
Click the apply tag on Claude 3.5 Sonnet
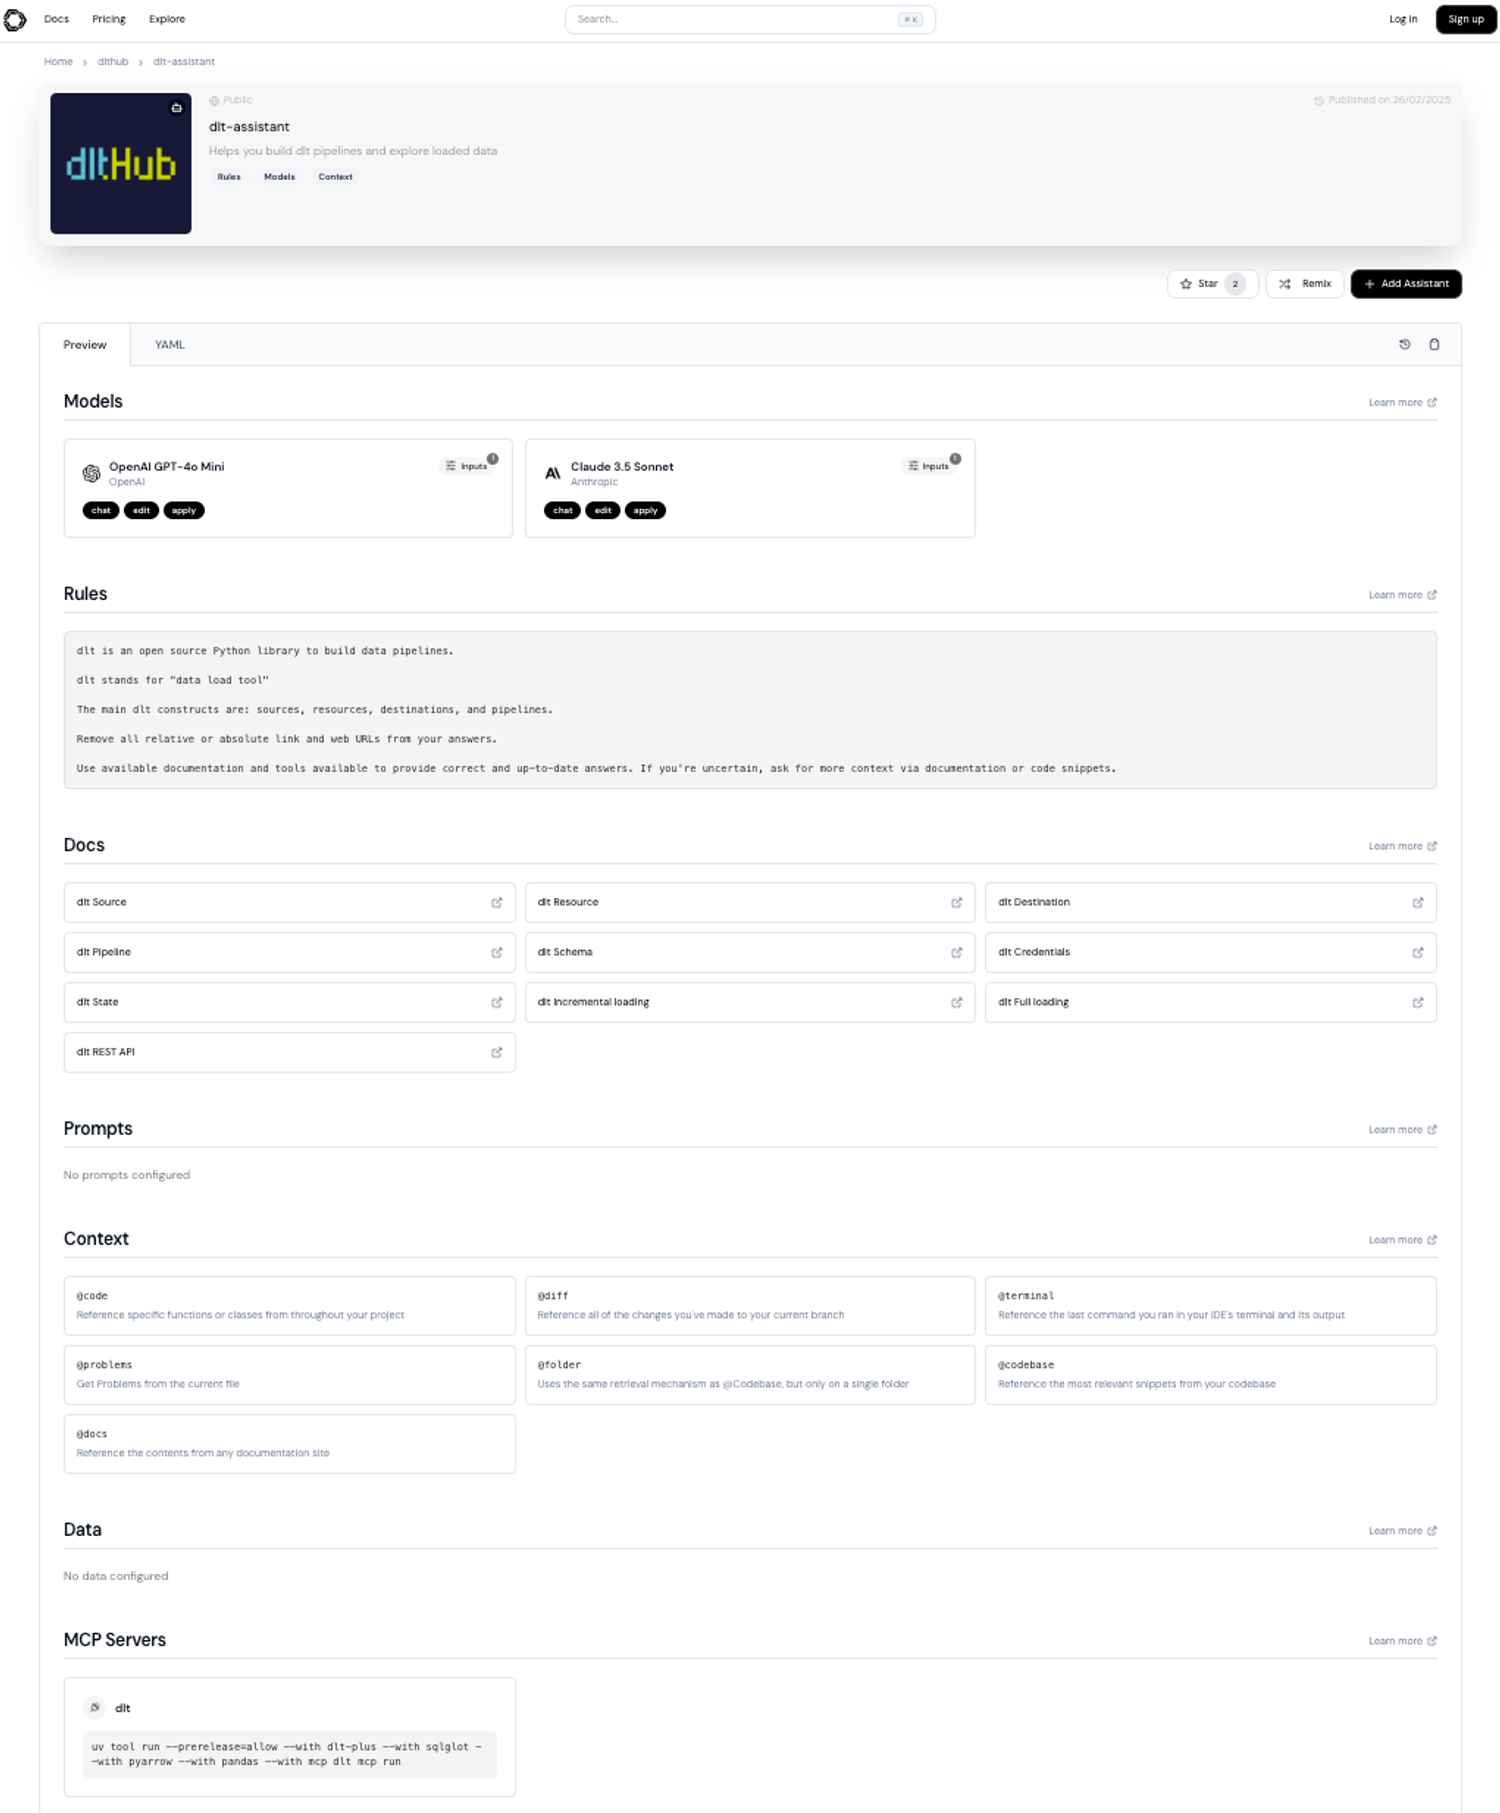pyautogui.click(x=645, y=510)
